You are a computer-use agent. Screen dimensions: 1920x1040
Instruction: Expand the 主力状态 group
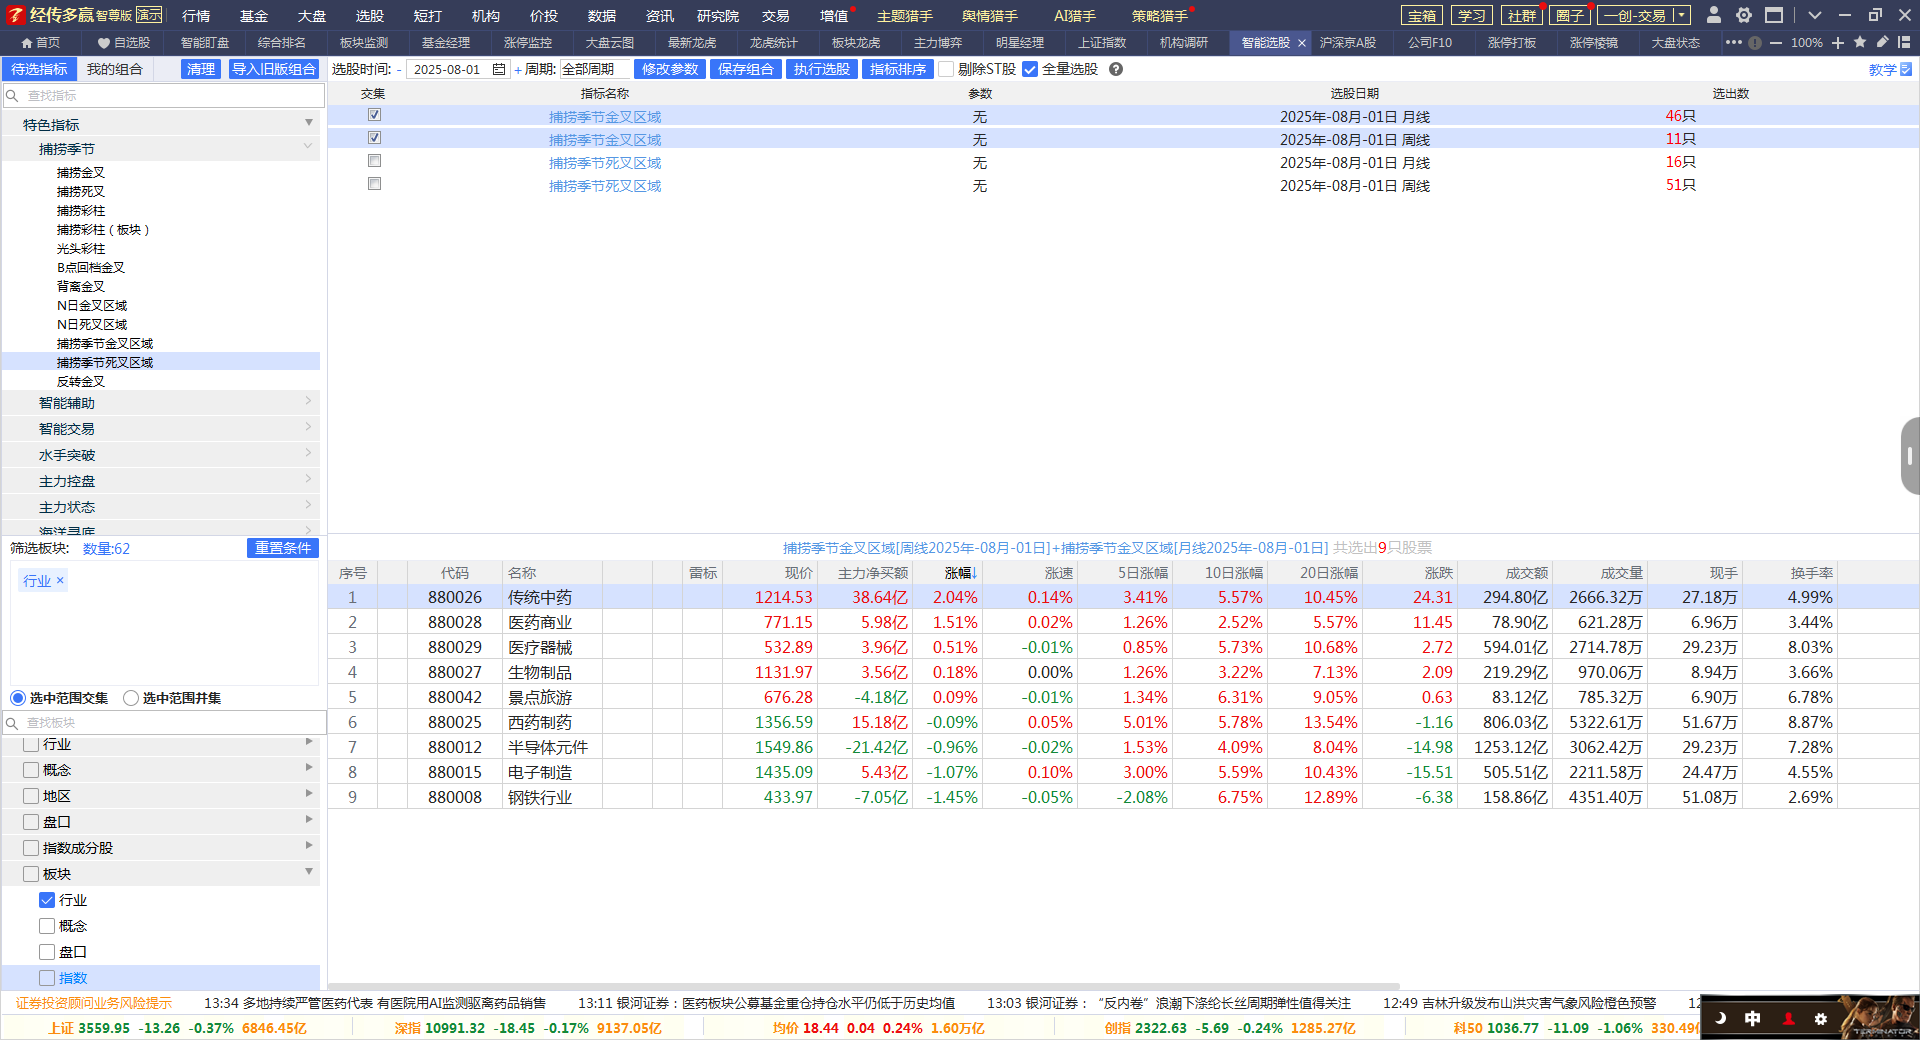point(308,505)
